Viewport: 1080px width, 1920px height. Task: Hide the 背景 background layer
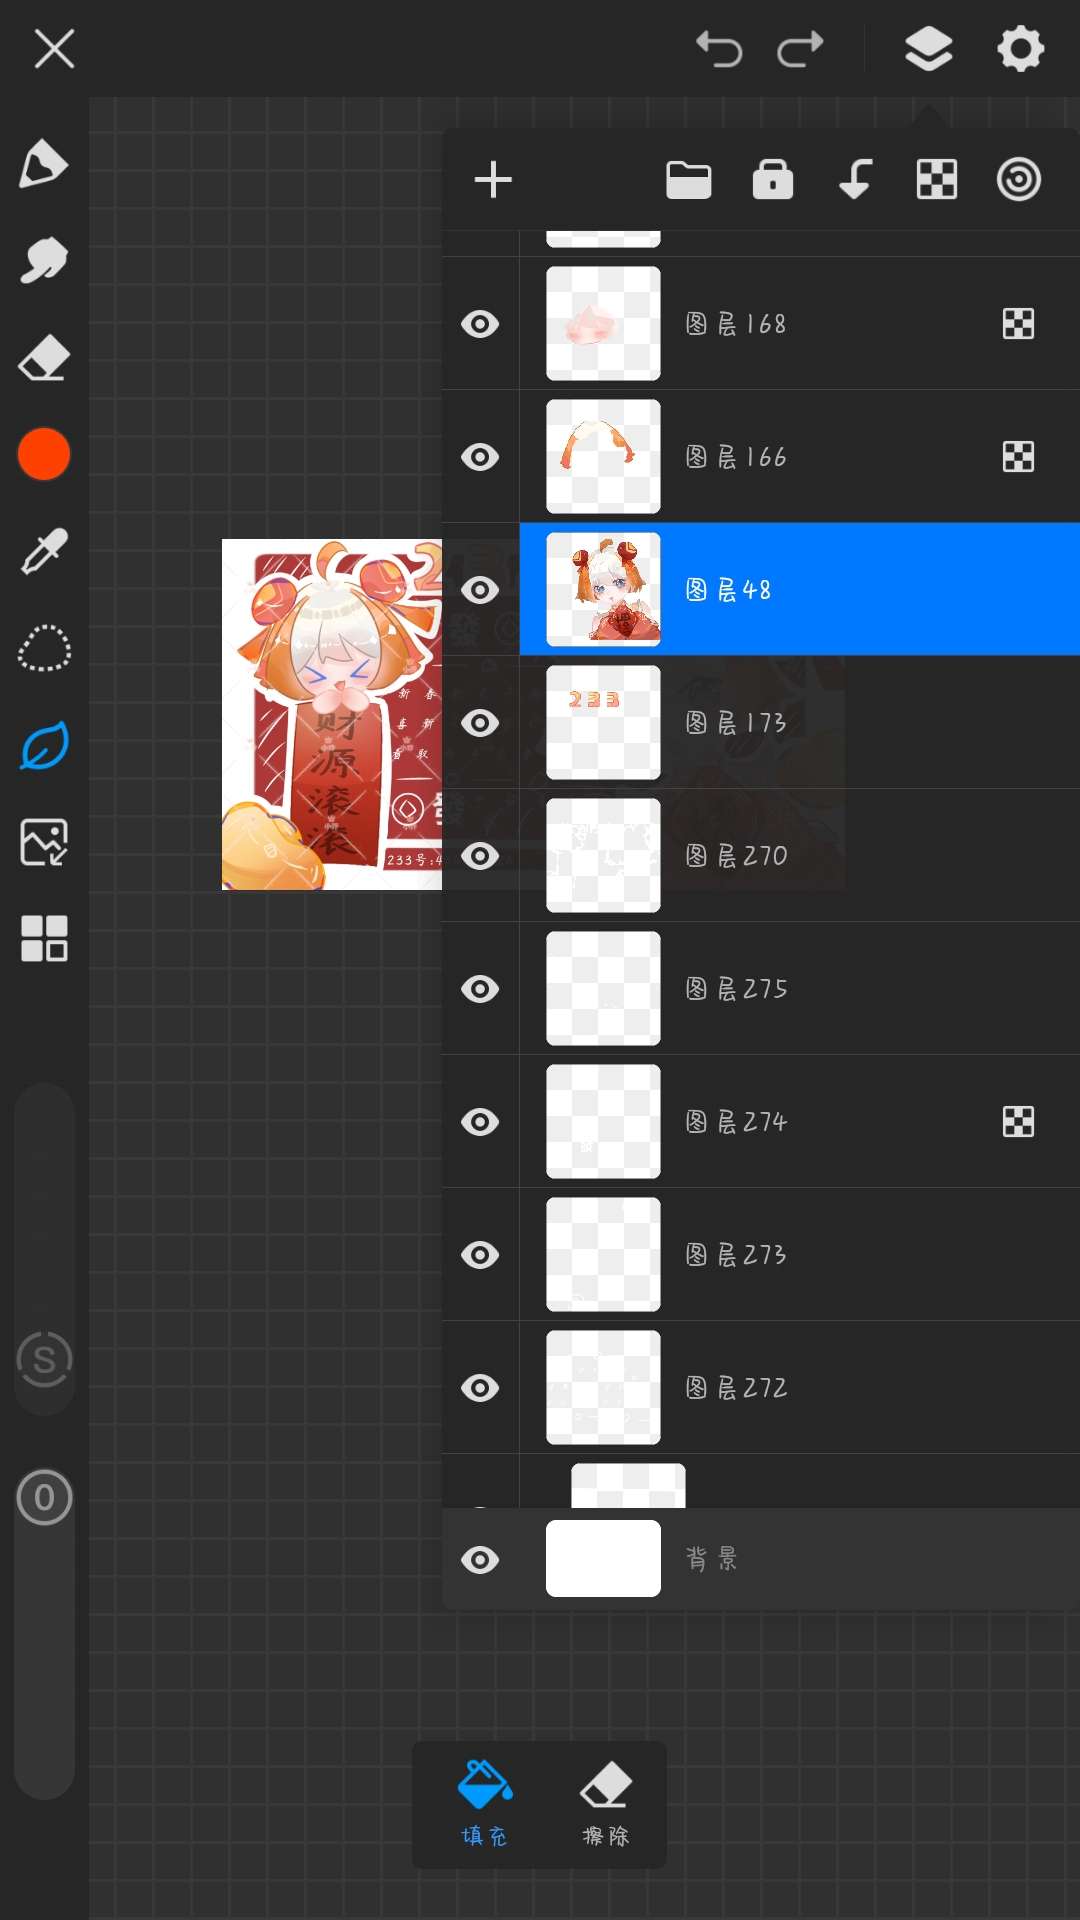[x=480, y=1560]
